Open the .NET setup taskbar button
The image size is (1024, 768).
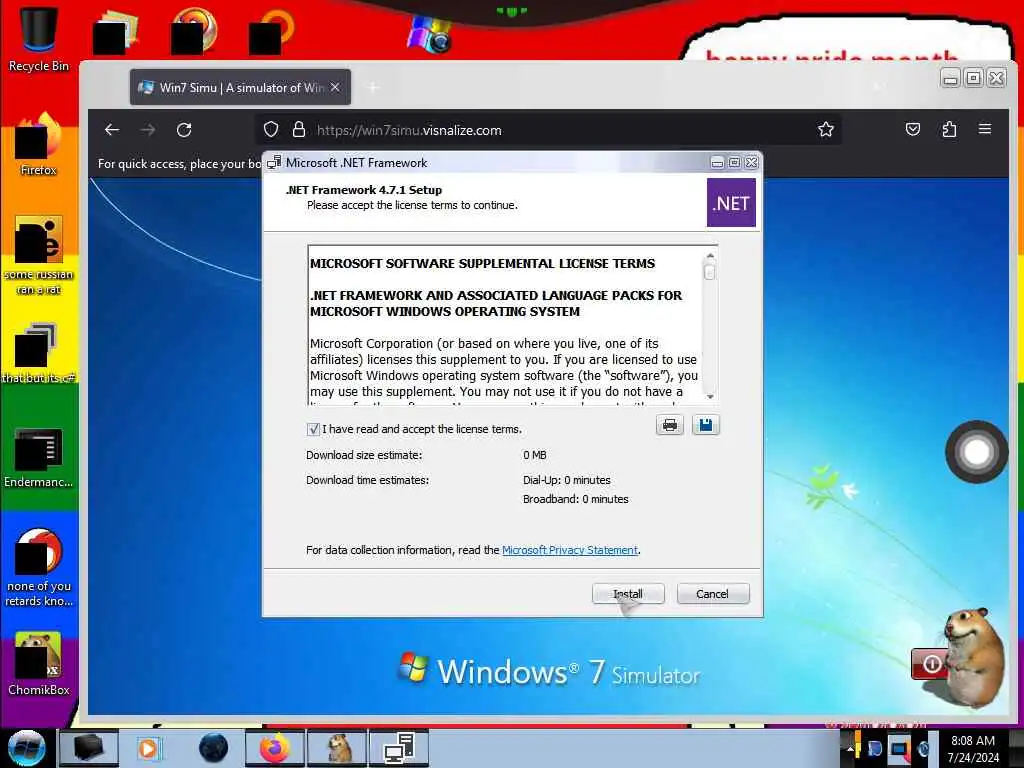(400, 748)
